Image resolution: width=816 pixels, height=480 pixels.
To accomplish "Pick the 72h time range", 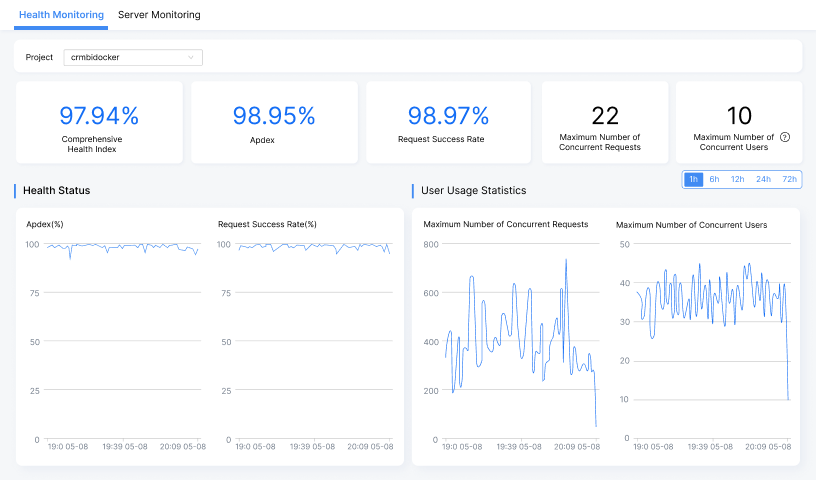I will point(789,179).
